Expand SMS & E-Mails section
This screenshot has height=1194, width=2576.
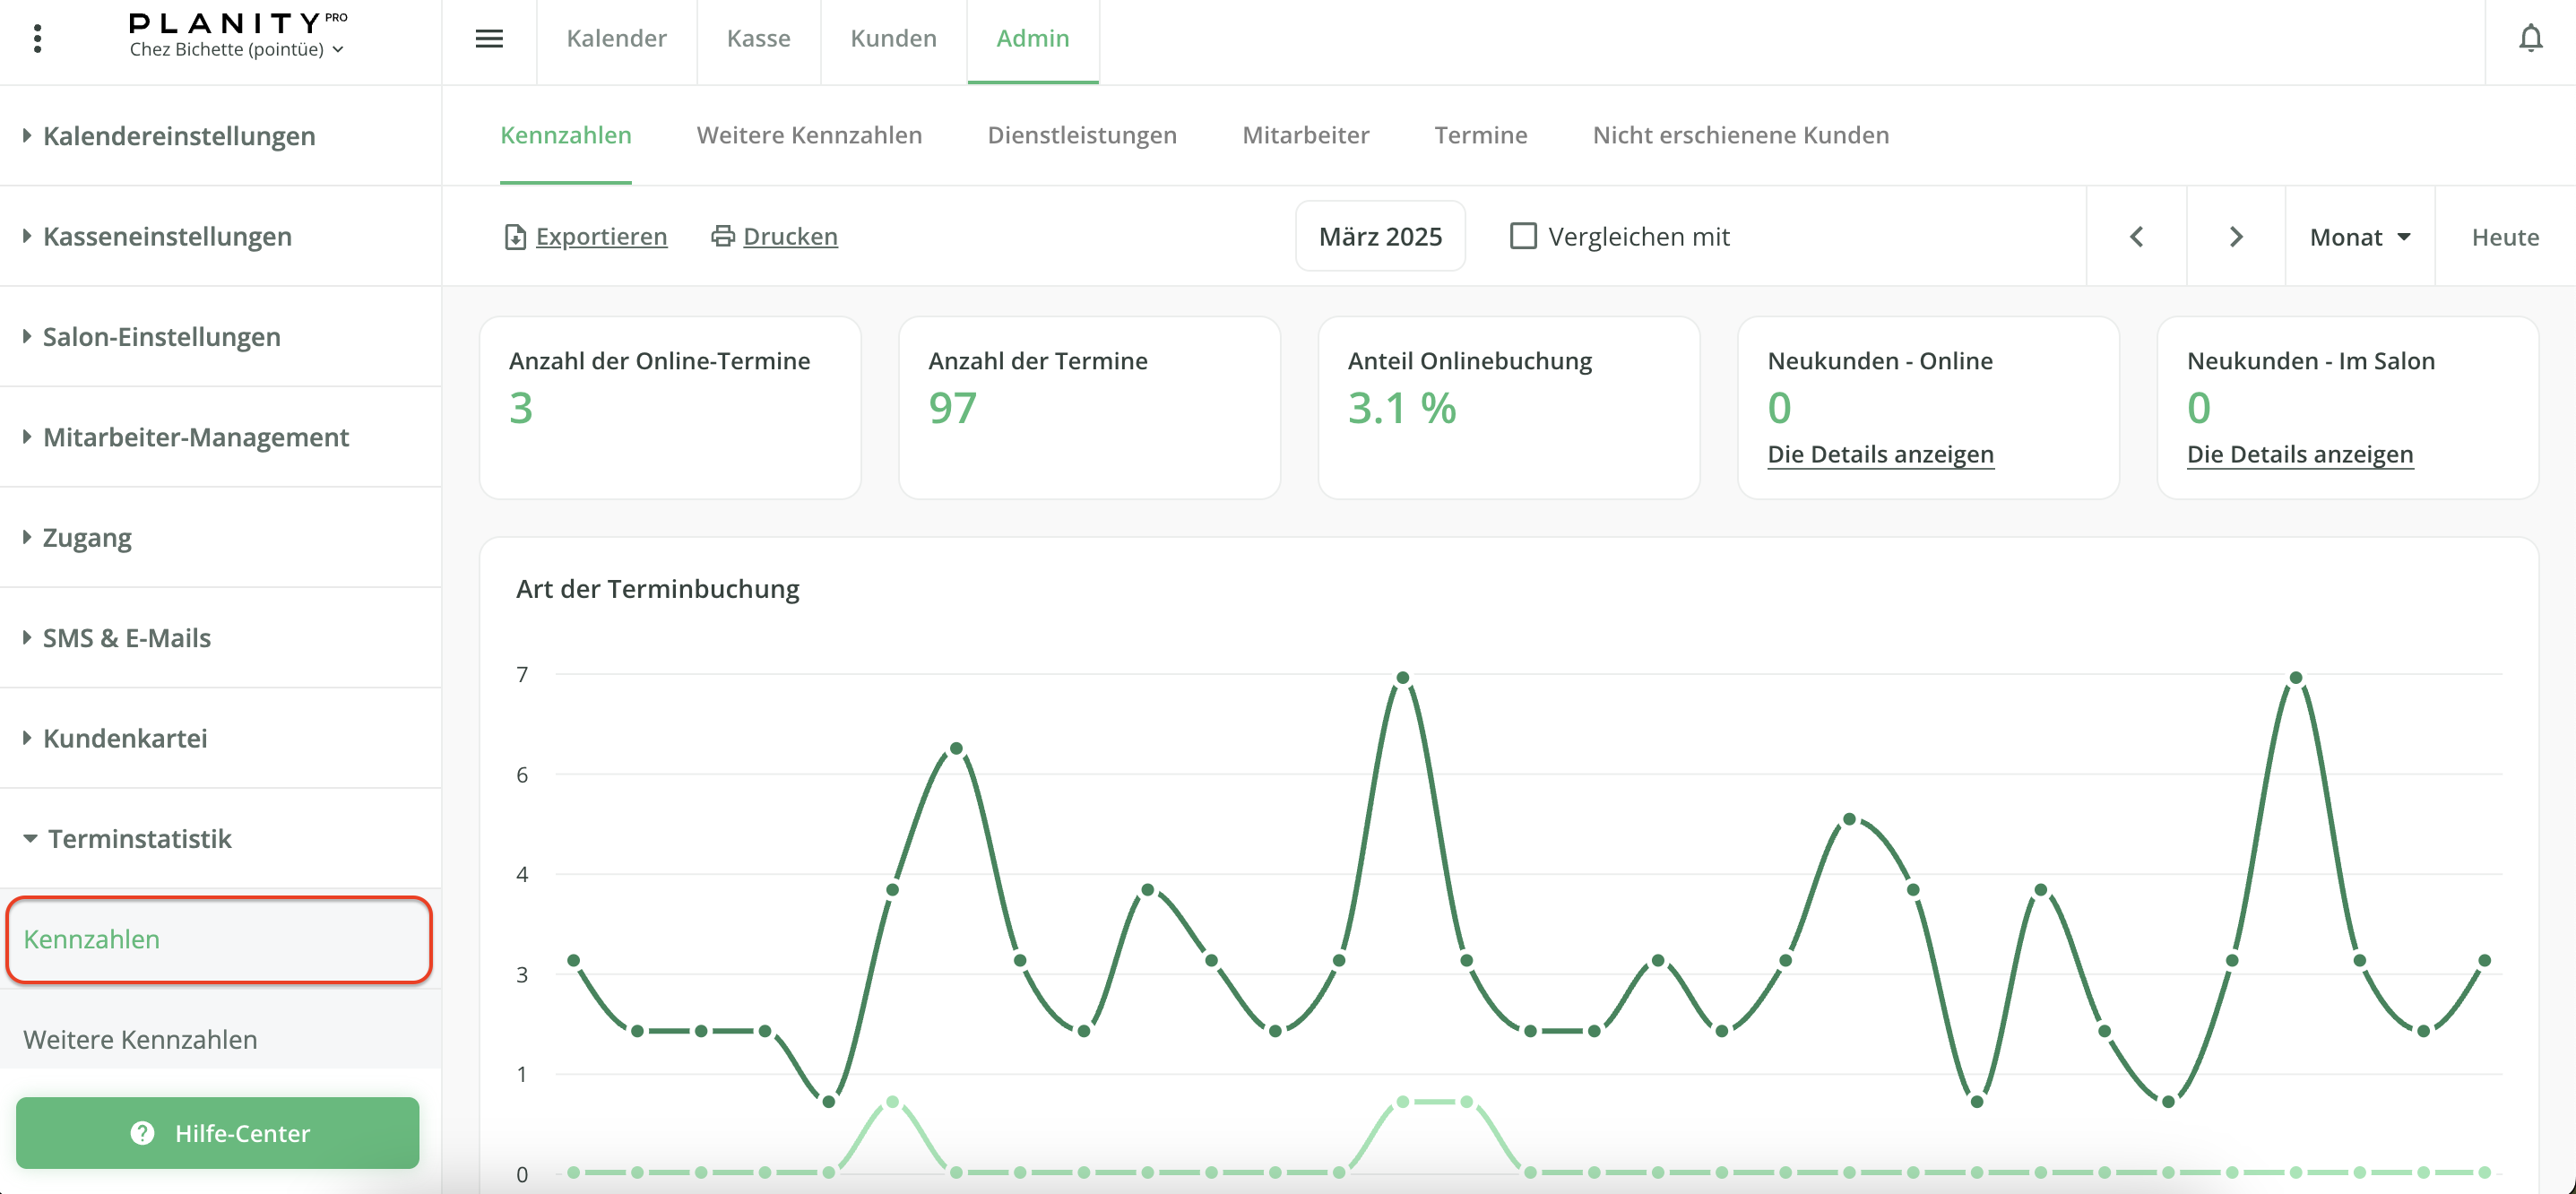click(x=126, y=638)
